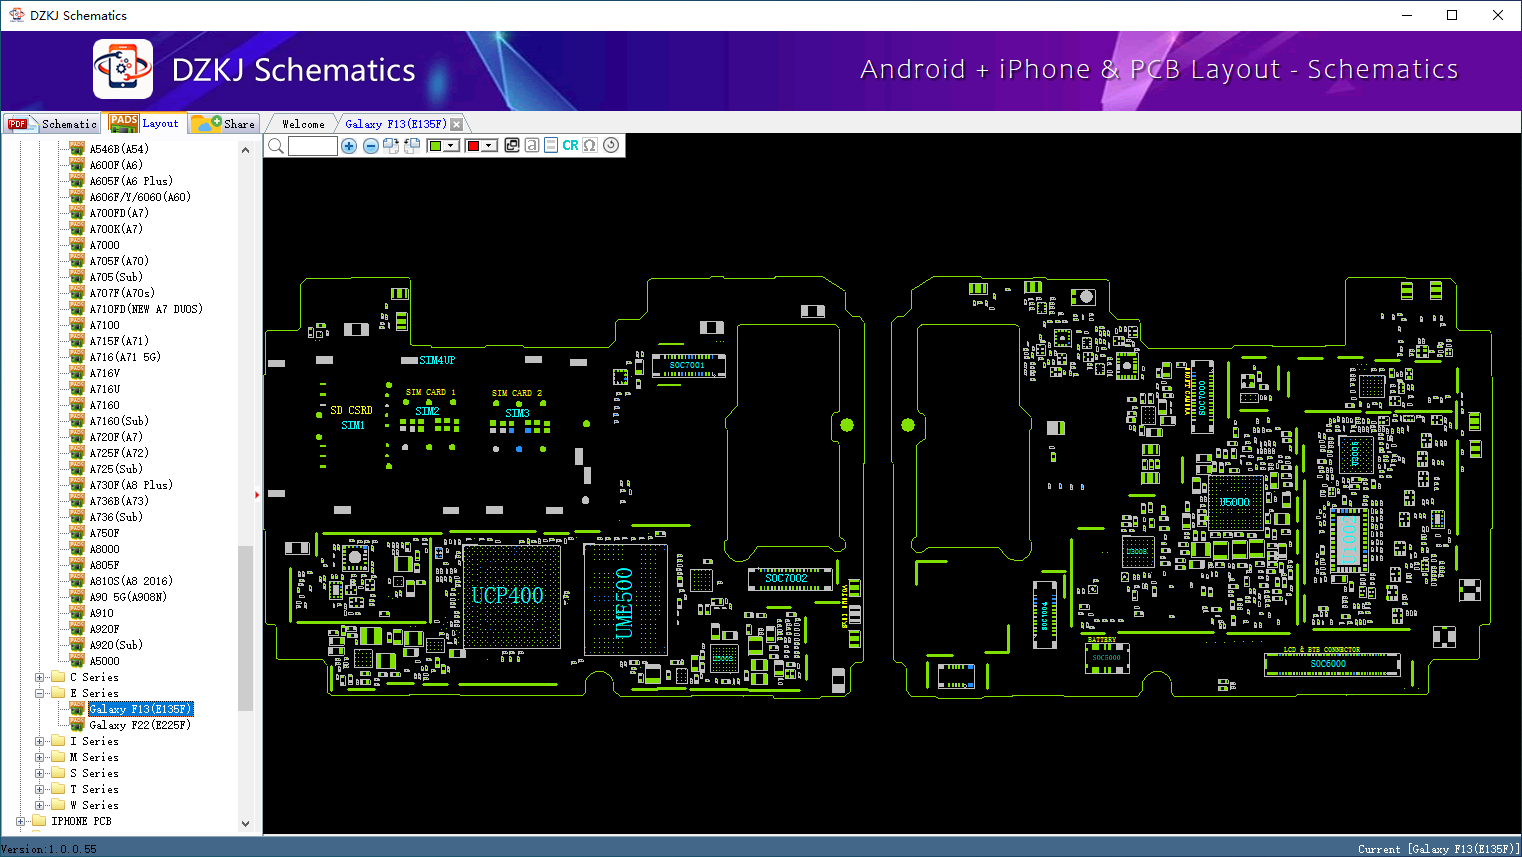The width and height of the screenshot is (1522, 857).
Task: Expand the IPHONE PCB folder
Action: [x=20, y=821]
